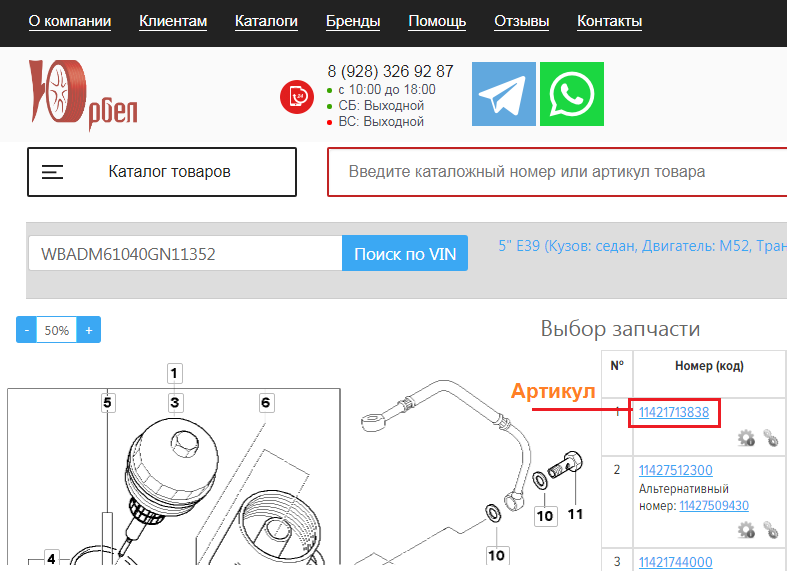Screen dimensions: 787x571
Task: Click the Поиск по VIN button
Action: (405, 253)
